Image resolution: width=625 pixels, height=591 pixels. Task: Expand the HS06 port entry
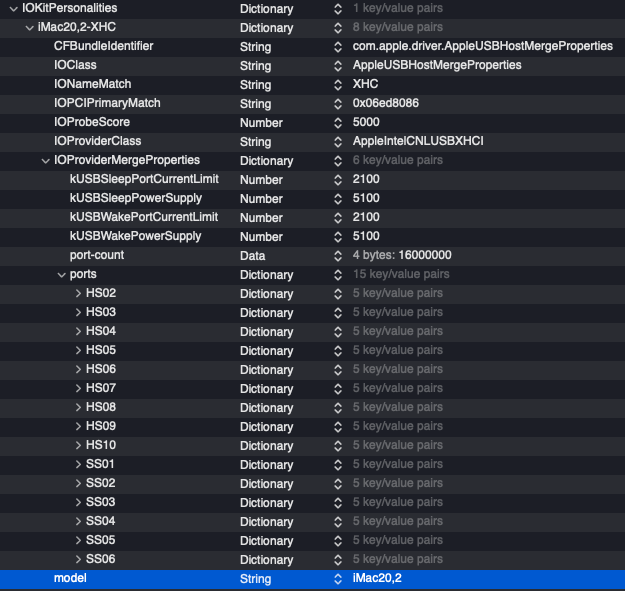78,369
